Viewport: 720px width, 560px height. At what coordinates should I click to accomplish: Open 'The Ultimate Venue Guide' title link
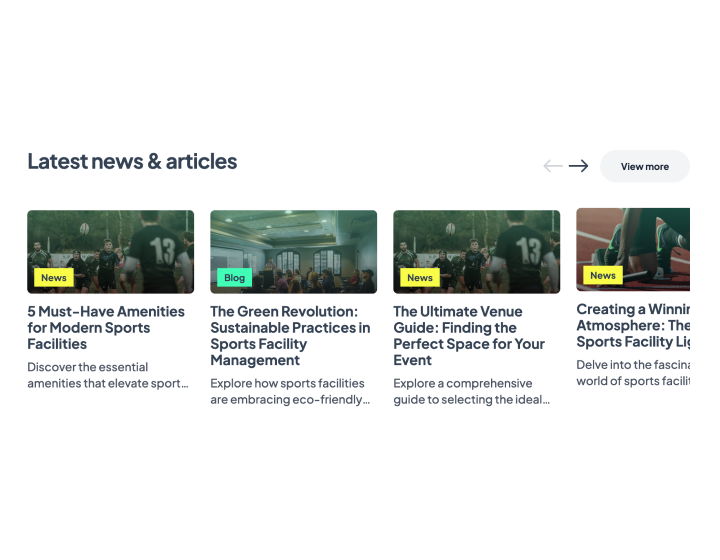point(469,336)
